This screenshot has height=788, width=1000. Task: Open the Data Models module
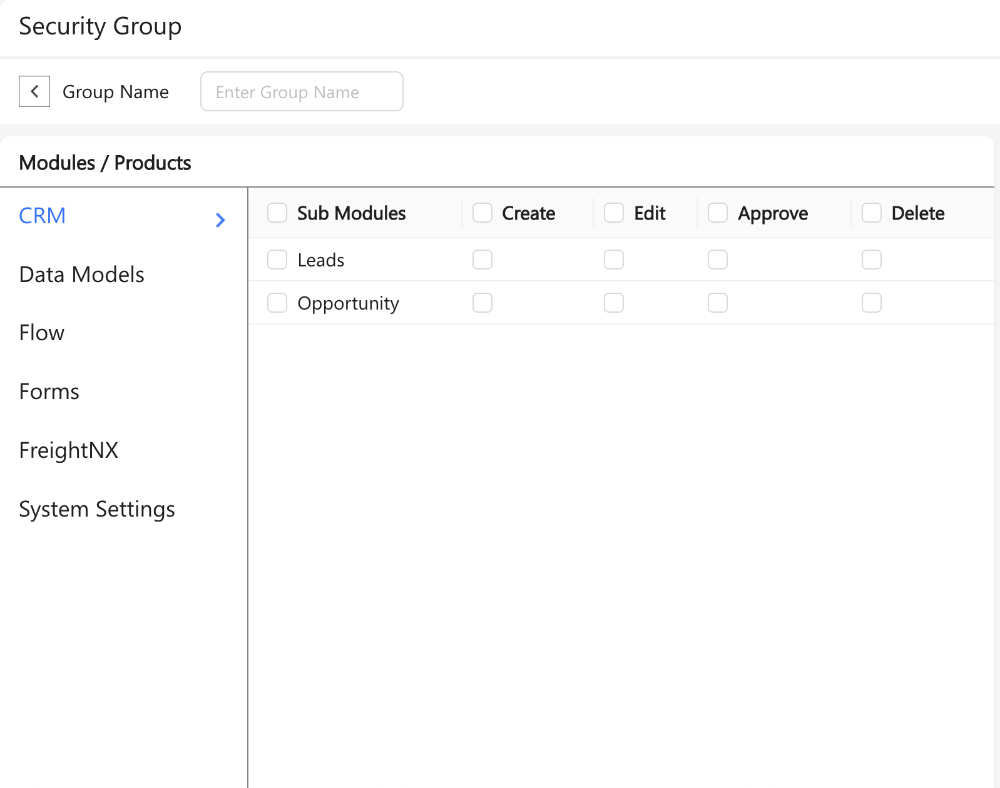[x=82, y=275]
